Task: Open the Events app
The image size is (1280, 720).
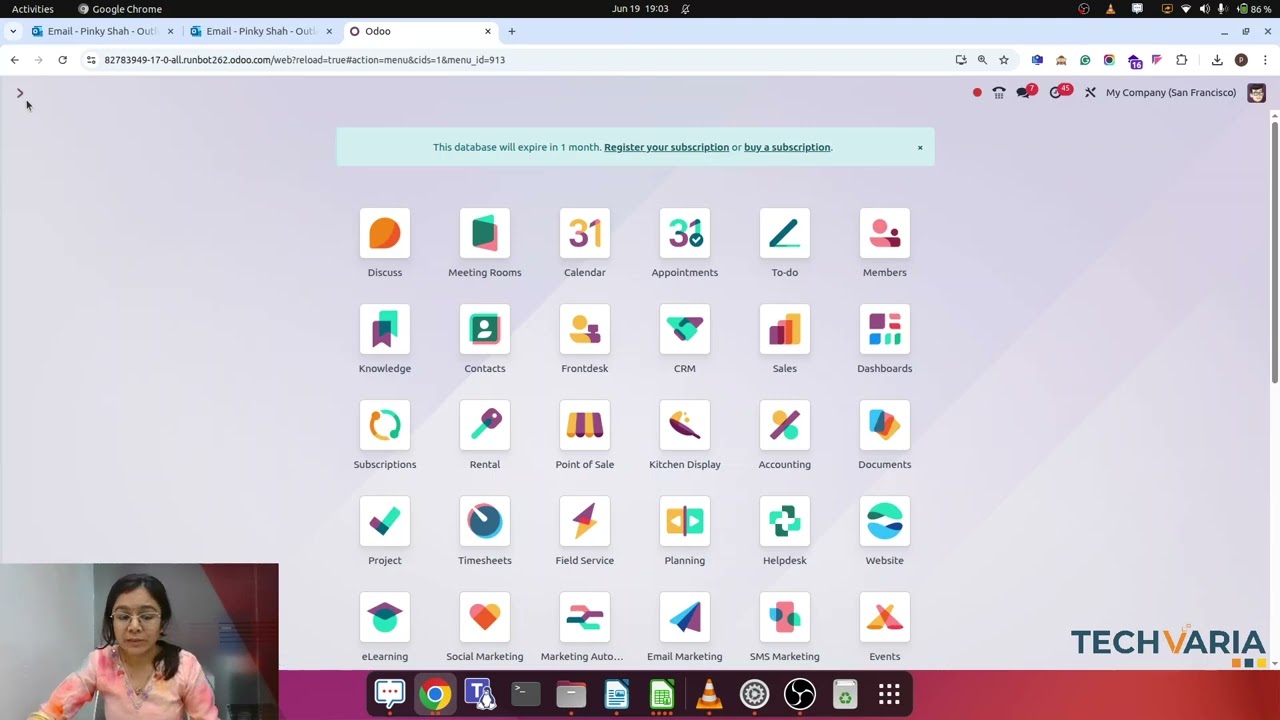Action: pos(885,618)
